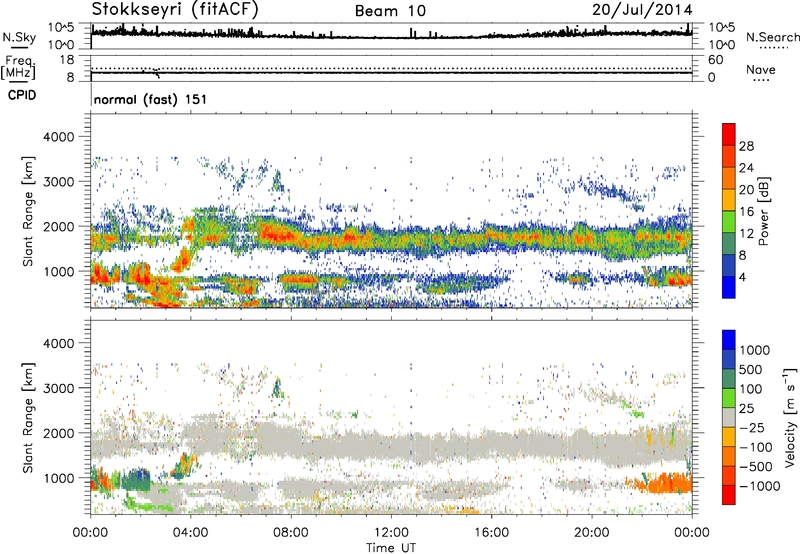Image resolution: width=800 pixels, height=554 pixels.
Task: Pick the yellow-orange 16–20 dB power swatch
Action: (x=729, y=200)
